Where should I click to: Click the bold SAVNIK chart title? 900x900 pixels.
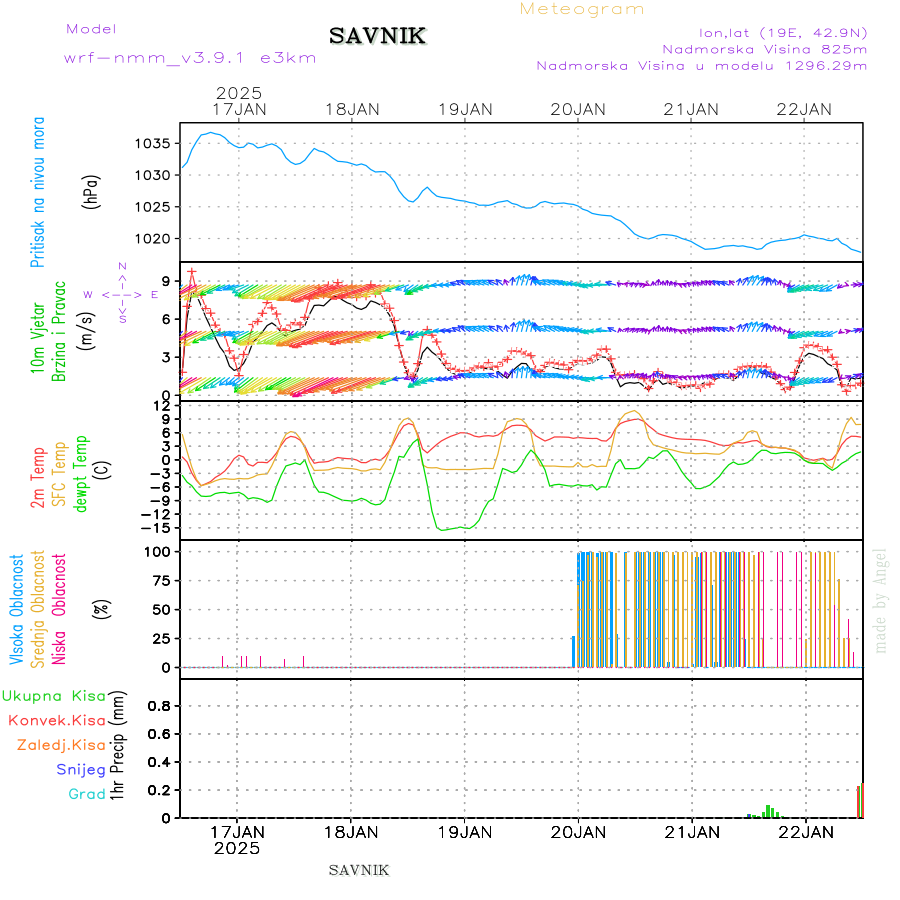(378, 36)
